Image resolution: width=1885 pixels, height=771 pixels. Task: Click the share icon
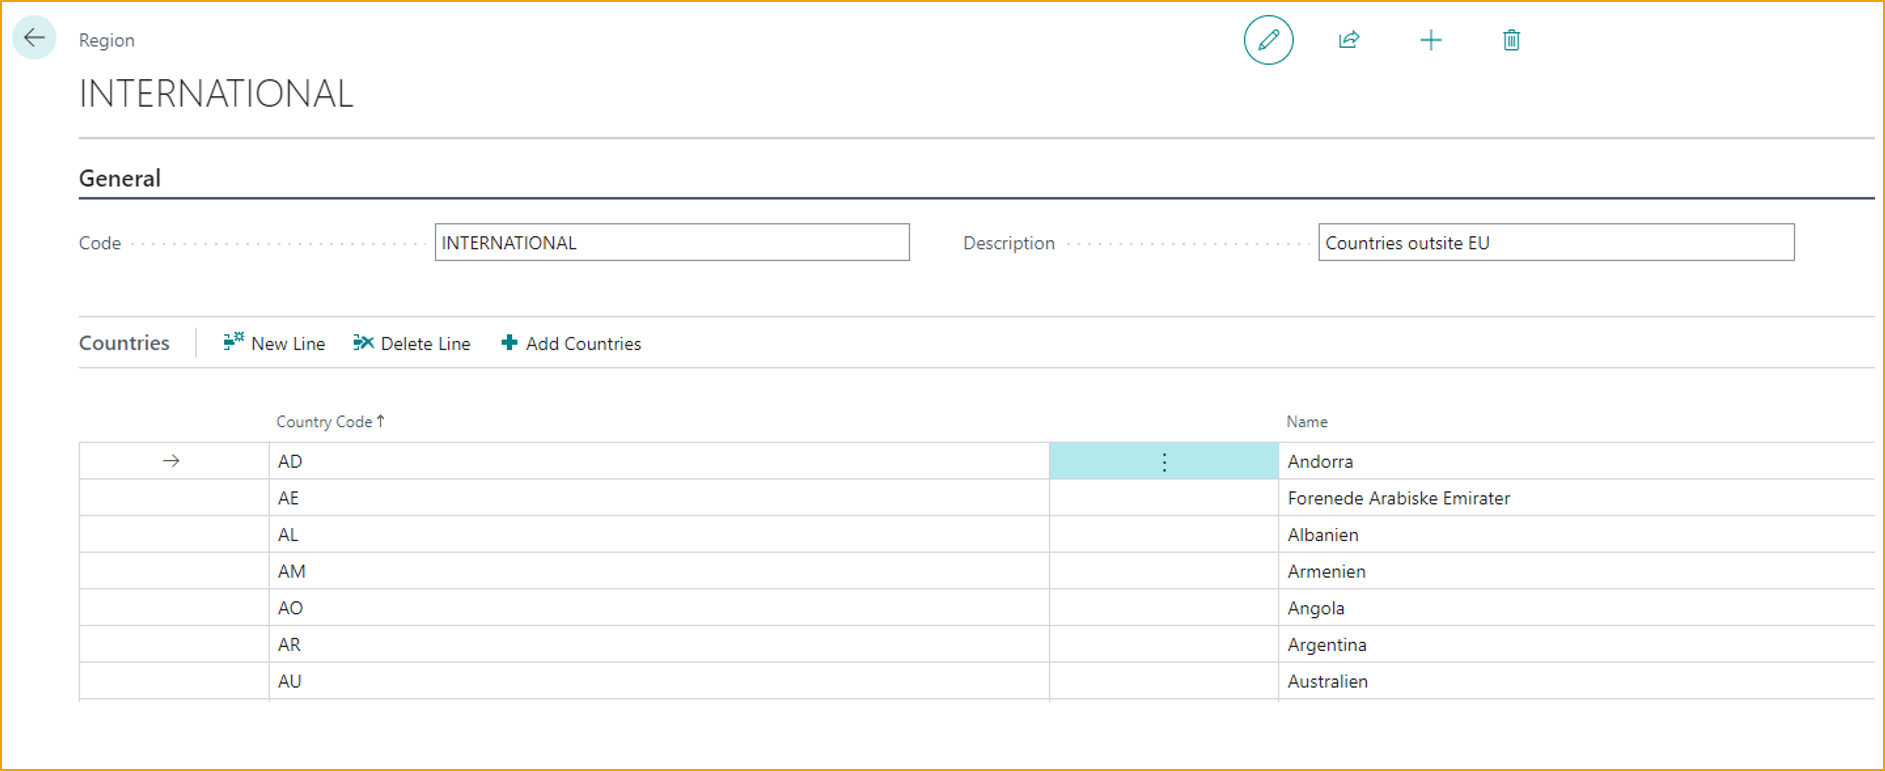(1349, 40)
